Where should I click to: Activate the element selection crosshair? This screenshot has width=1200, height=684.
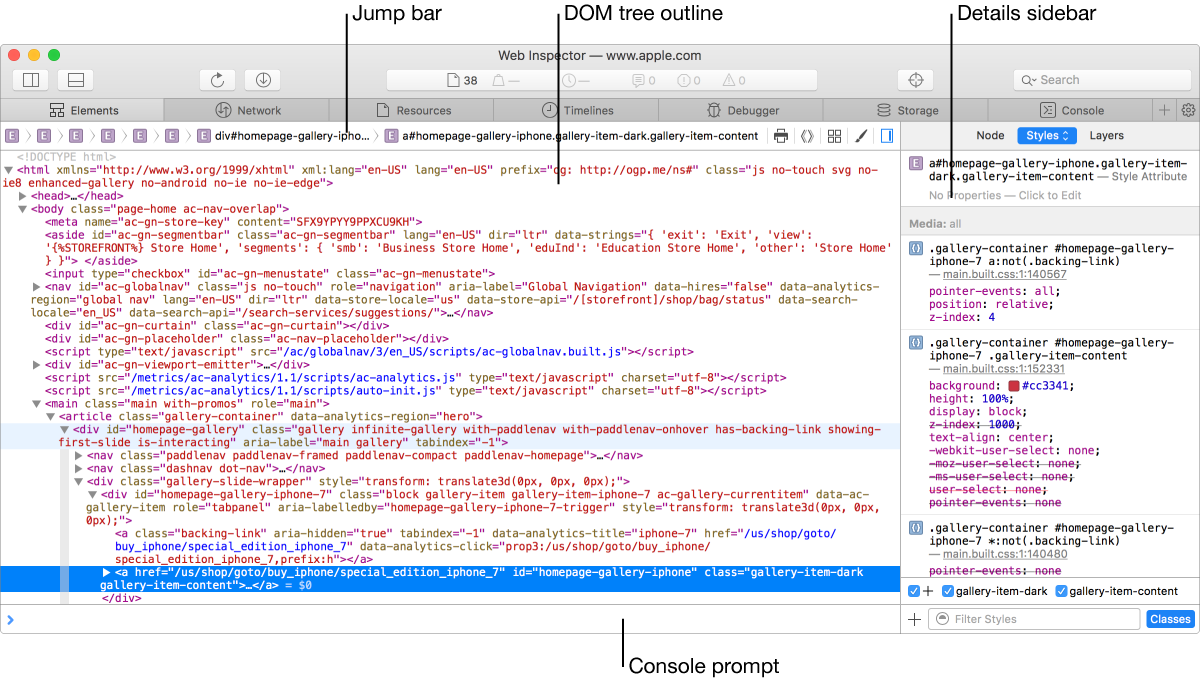coord(914,80)
